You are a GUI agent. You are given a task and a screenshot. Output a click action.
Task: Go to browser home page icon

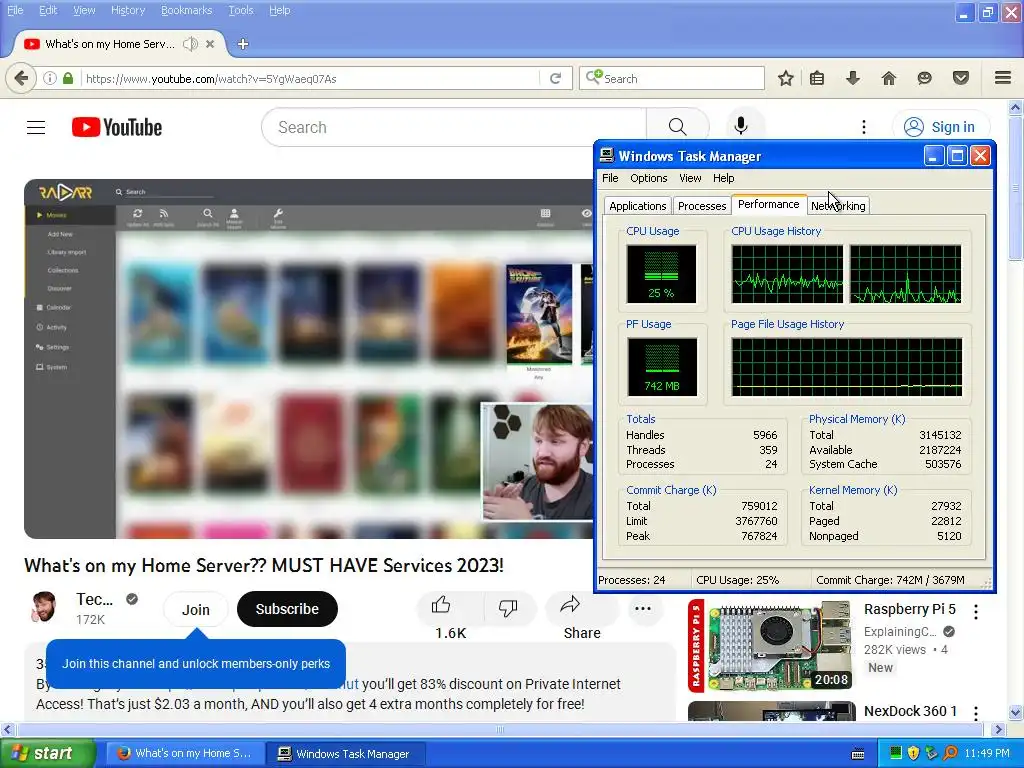[889, 78]
